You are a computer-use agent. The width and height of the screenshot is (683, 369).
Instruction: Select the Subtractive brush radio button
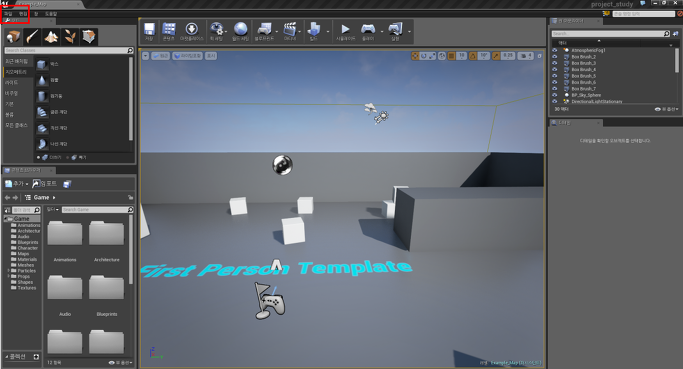pos(67,157)
